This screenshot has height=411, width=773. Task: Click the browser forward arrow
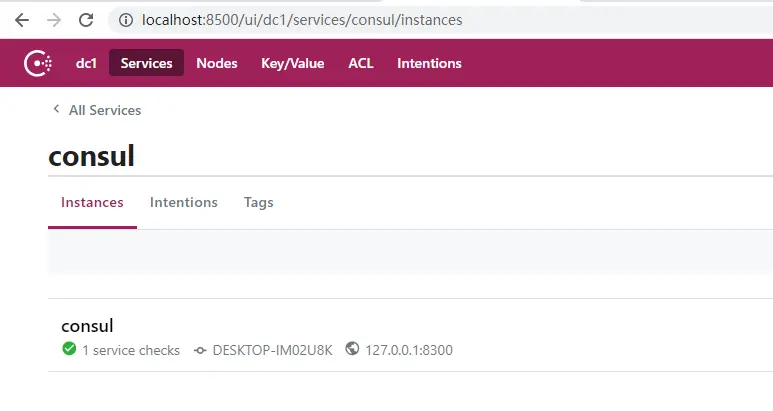54,20
